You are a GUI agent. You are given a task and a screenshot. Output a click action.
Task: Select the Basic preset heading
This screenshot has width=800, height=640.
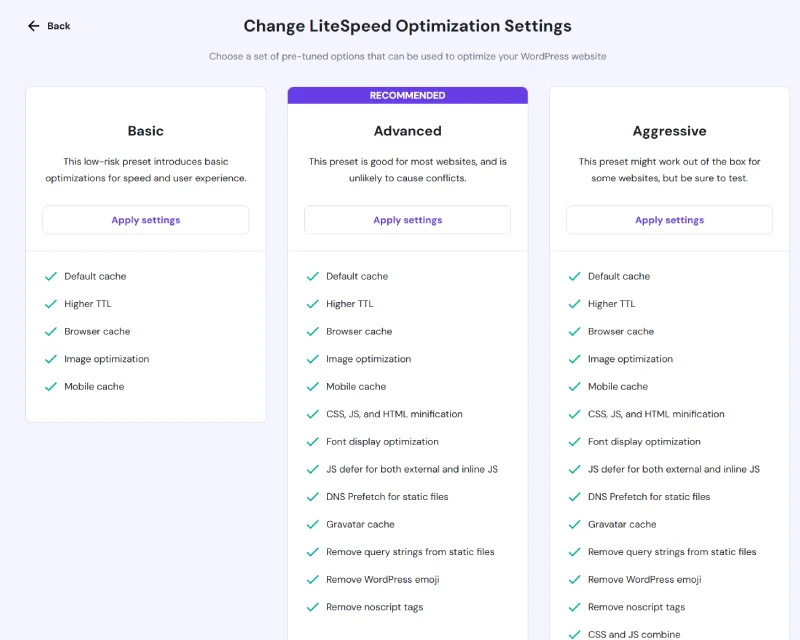click(x=145, y=131)
